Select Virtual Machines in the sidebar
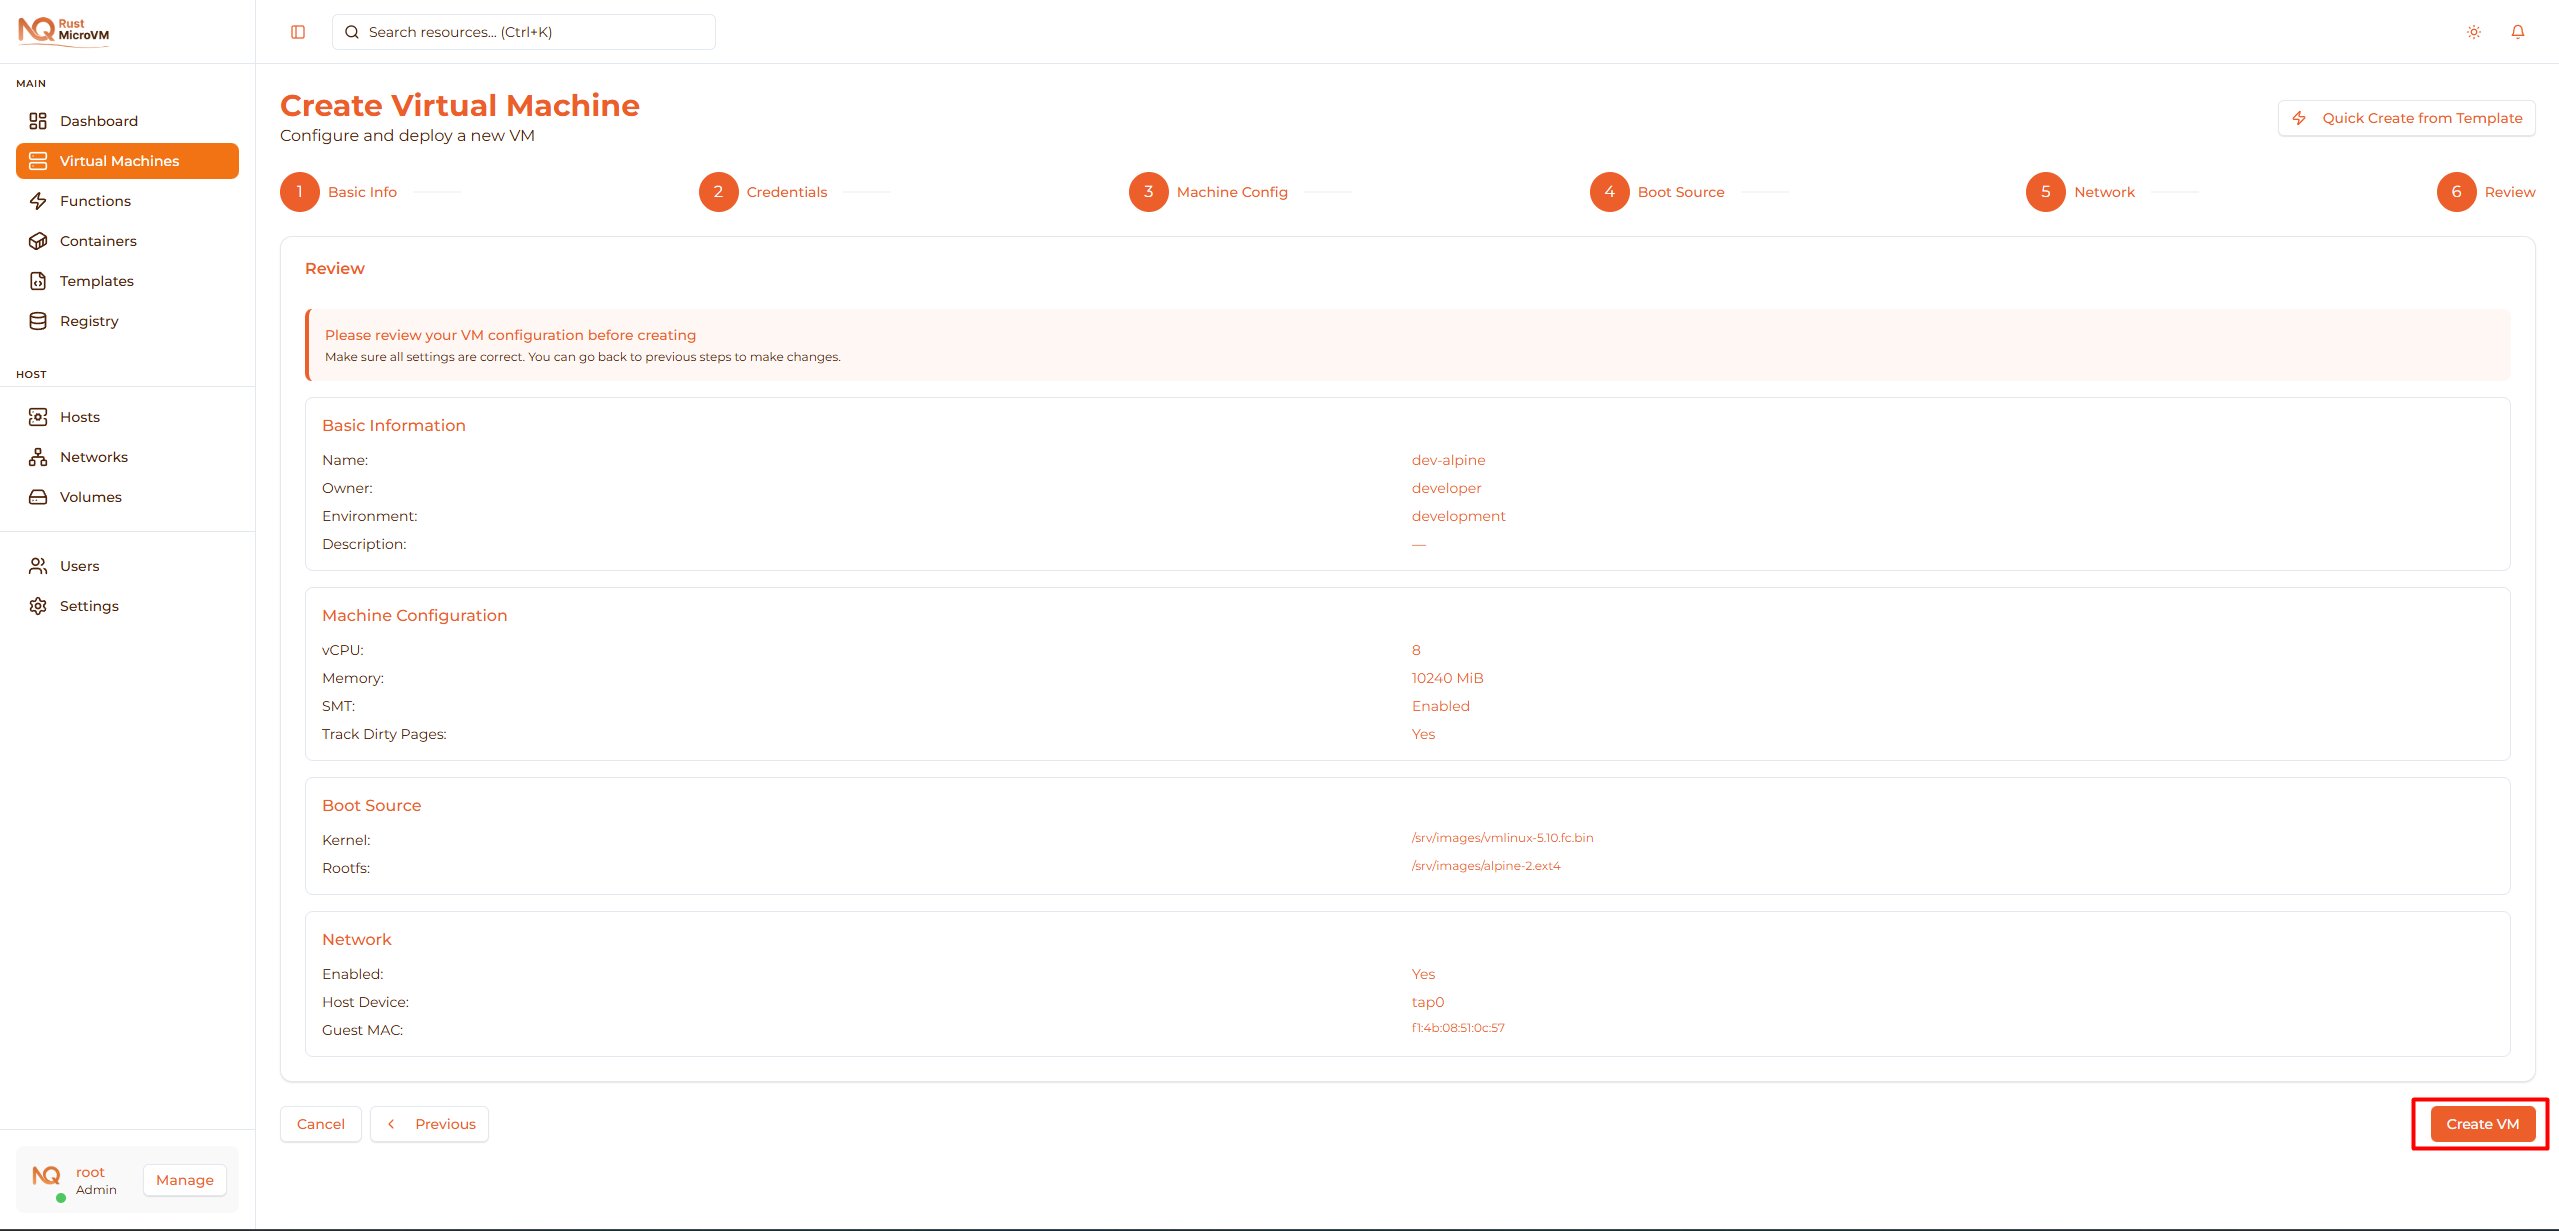Image resolution: width=2559 pixels, height=1231 pixels. coord(119,160)
